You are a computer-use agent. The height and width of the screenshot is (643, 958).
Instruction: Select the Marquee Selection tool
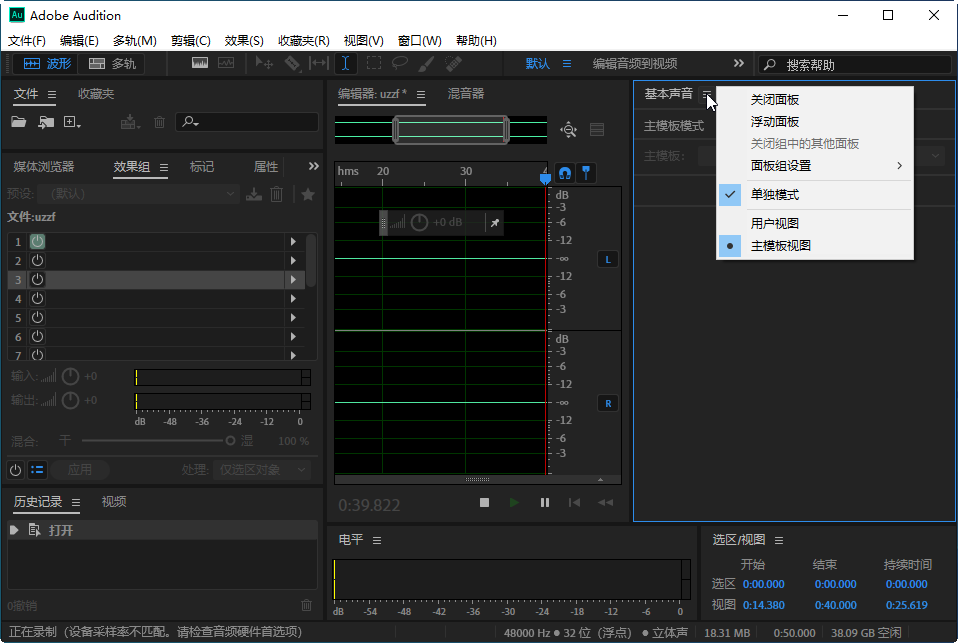pyautogui.click(x=373, y=63)
